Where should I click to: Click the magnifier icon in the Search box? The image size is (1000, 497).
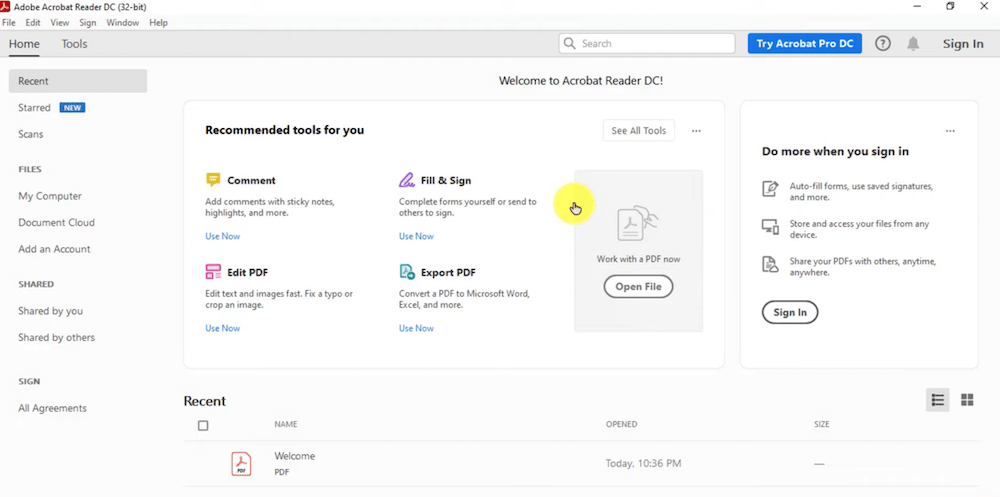570,43
